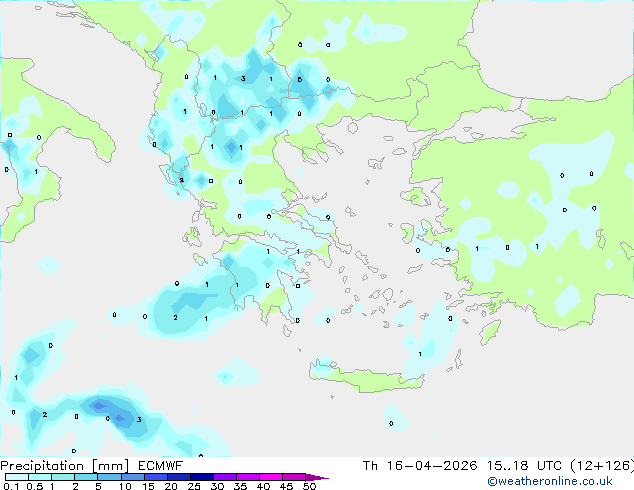The height and width of the screenshot is (490, 634).
Task: Click the '15..18 UTC' time text
Action: [x=524, y=466]
